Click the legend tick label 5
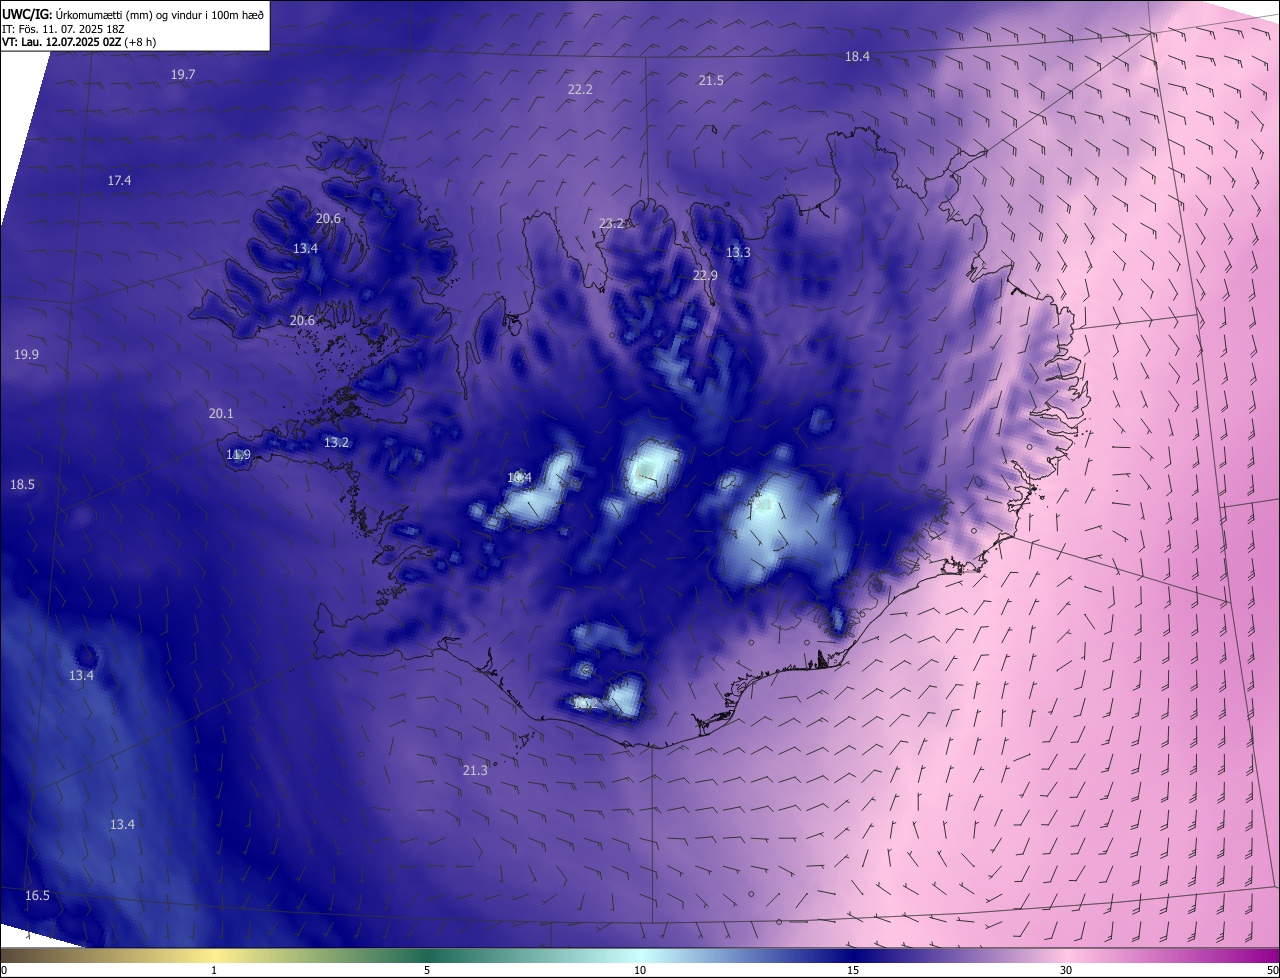Screen dimensions: 1280x978 [427, 970]
